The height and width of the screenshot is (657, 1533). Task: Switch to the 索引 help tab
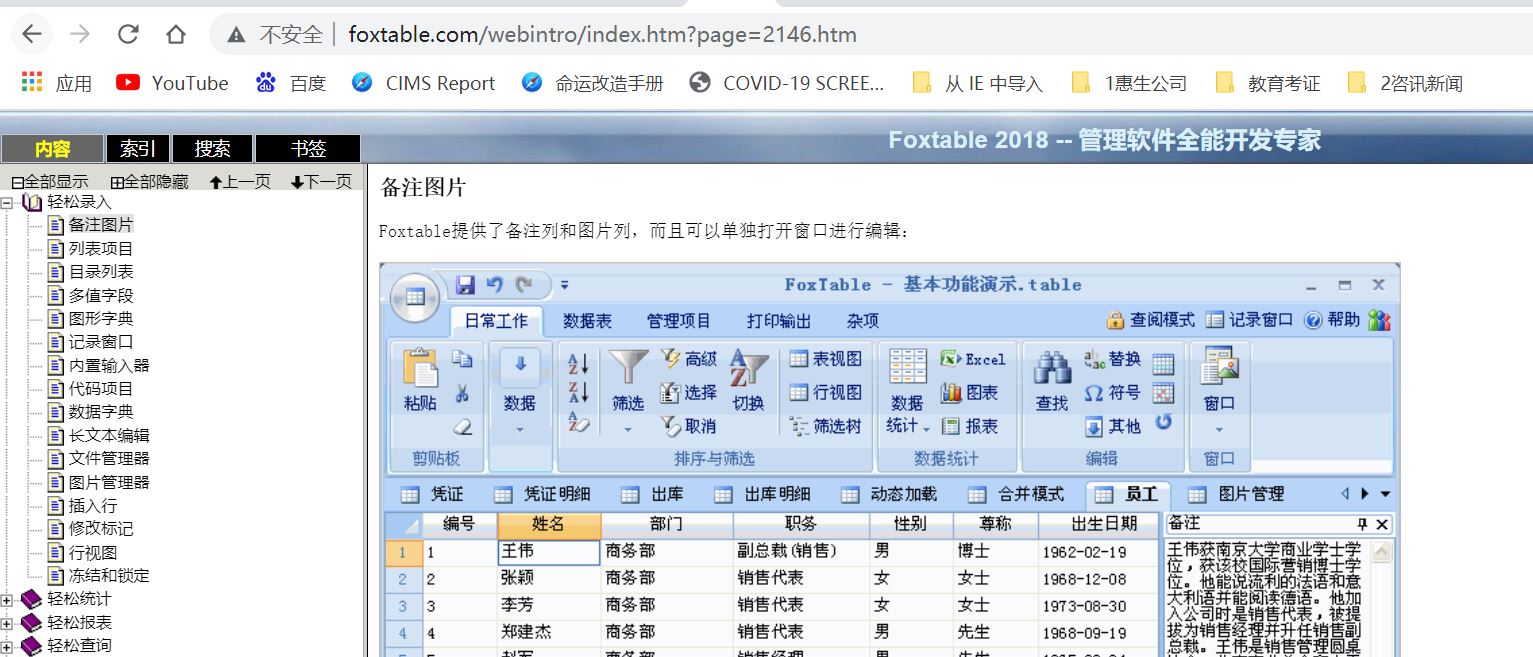coord(138,149)
